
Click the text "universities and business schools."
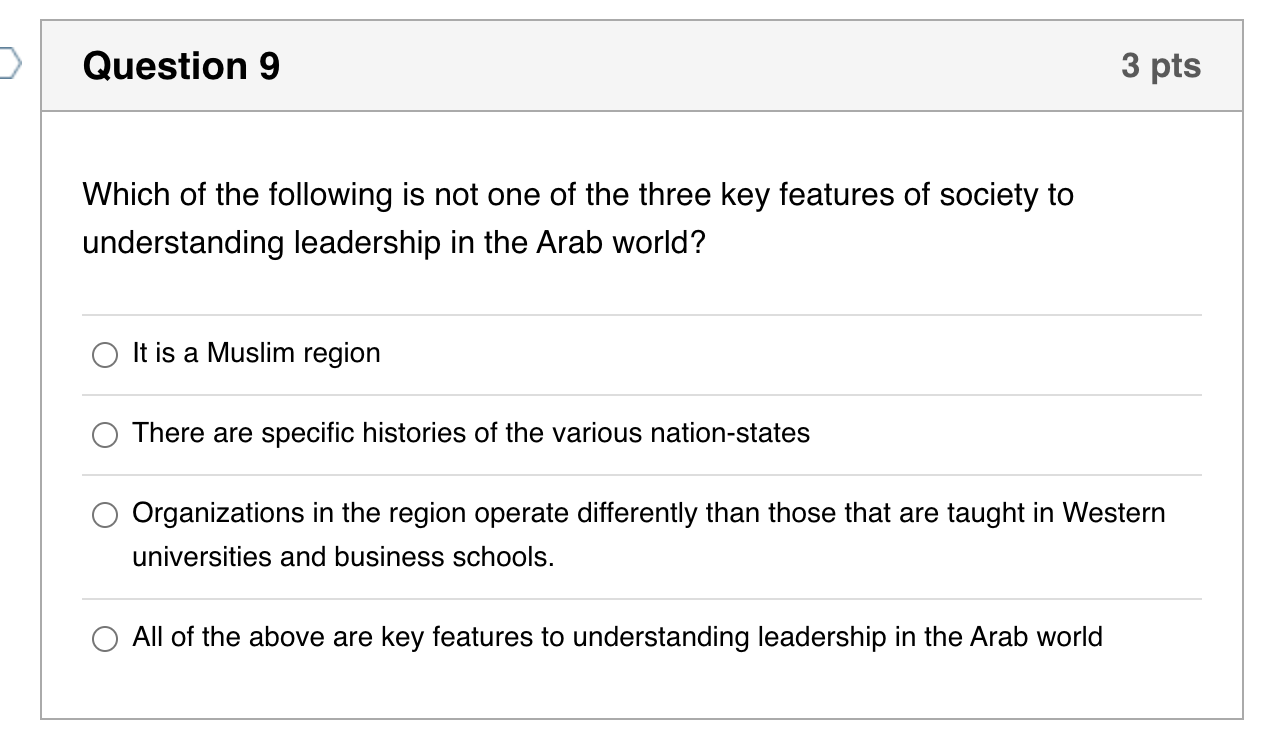pyautogui.click(x=343, y=557)
